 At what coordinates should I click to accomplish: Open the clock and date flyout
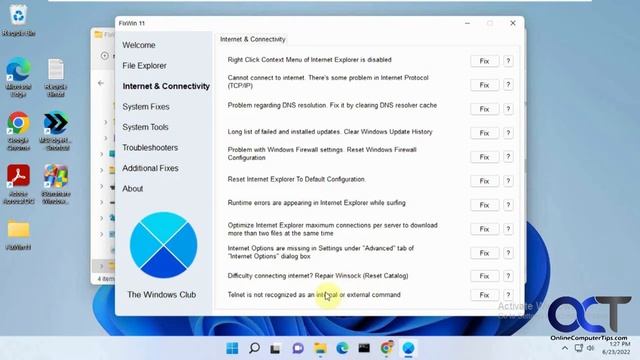pyautogui.click(x=616, y=348)
